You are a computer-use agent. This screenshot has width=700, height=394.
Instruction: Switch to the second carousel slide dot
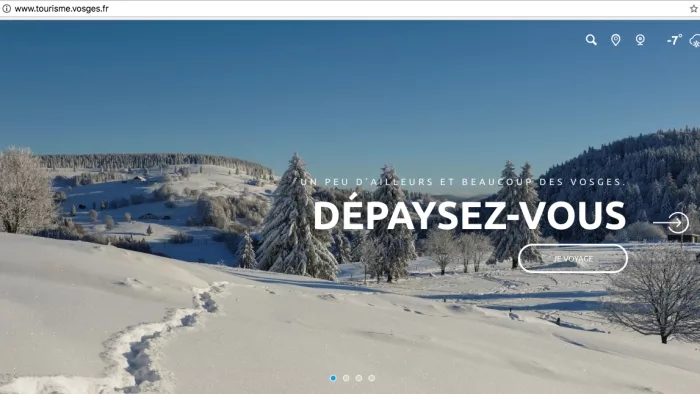click(346, 378)
